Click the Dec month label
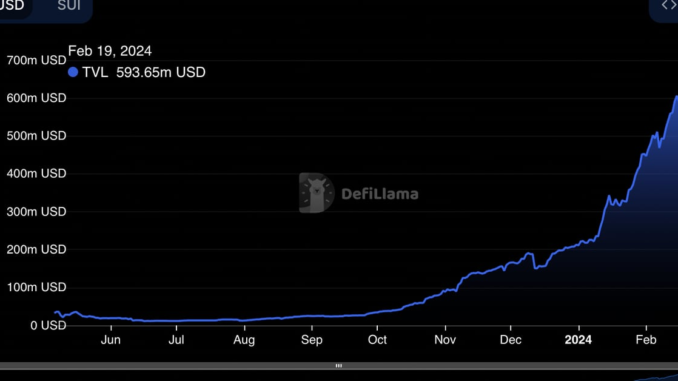 tap(511, 340)
